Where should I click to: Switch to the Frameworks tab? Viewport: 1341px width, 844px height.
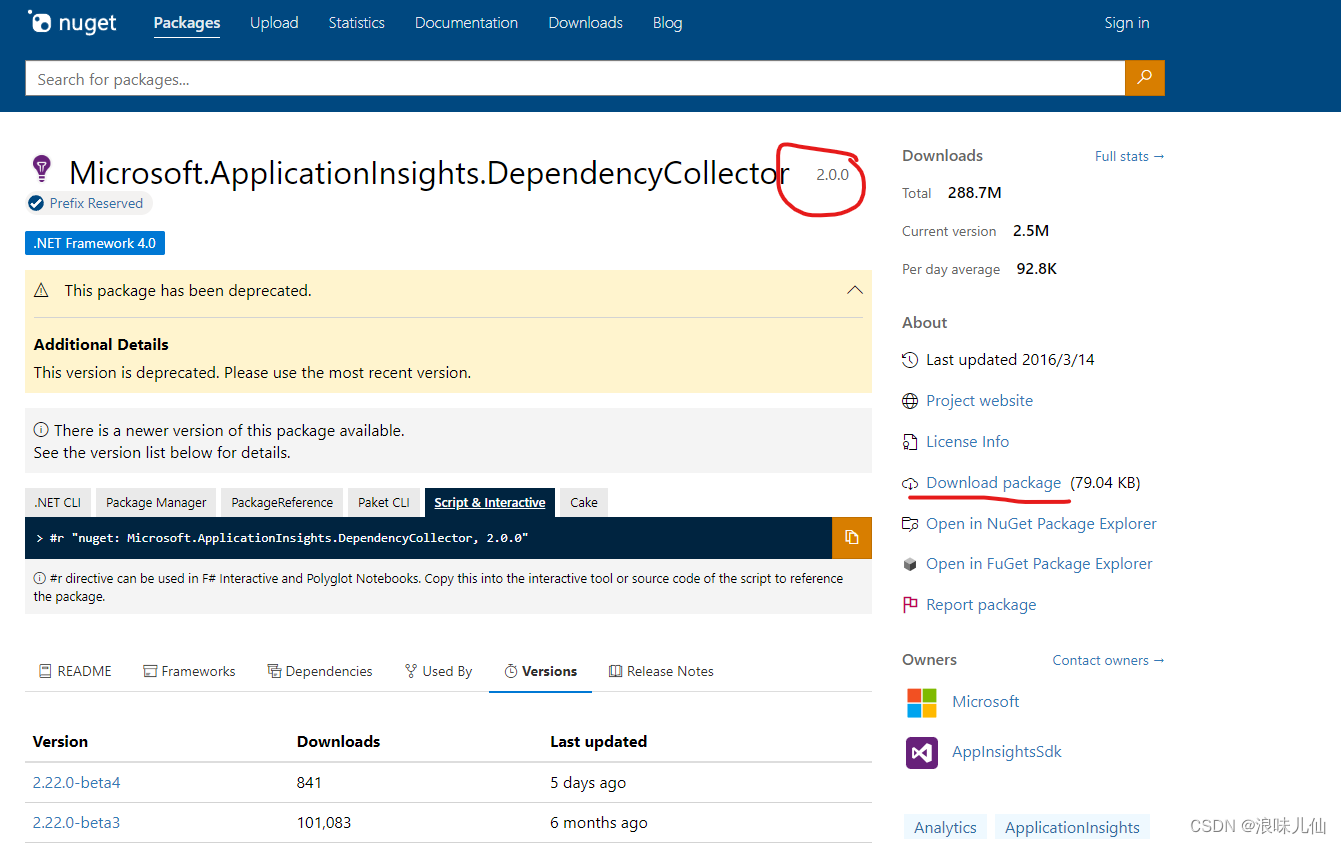[189, 671]
